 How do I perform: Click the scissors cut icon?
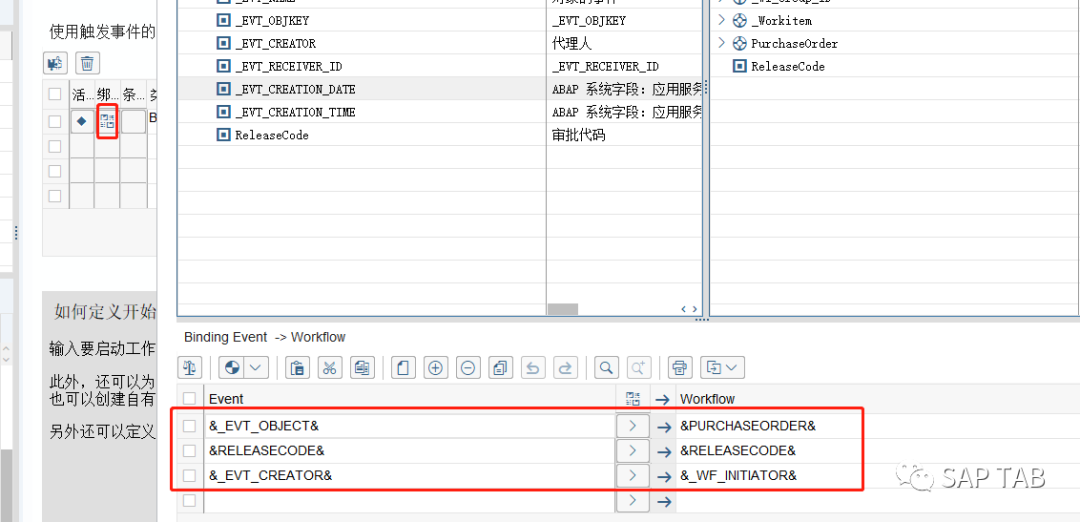[329, 368]
